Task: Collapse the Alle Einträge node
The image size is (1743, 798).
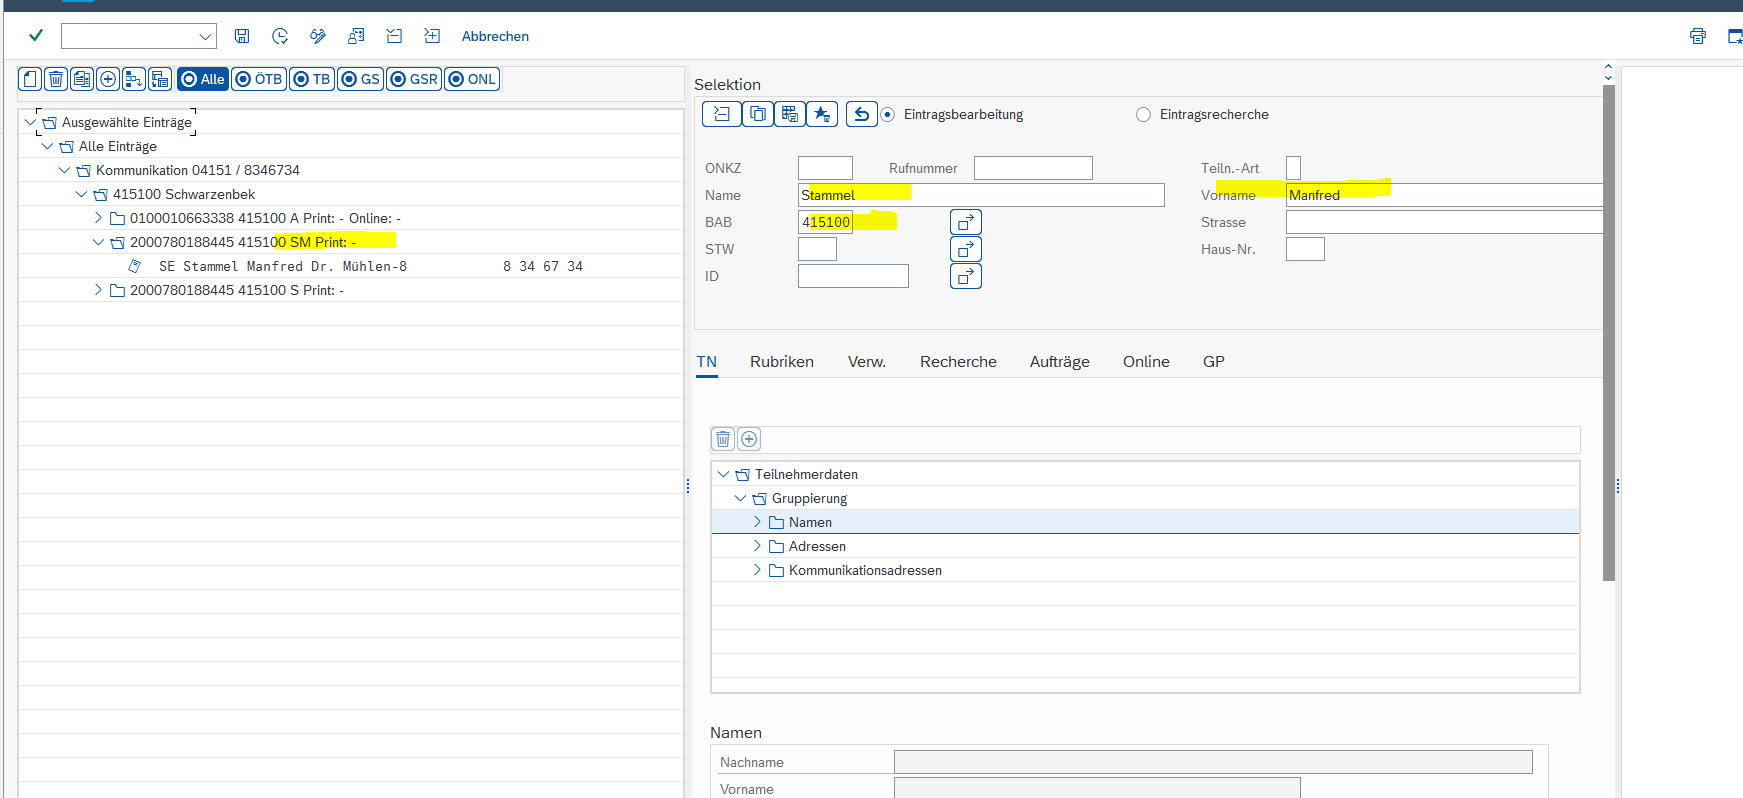Action: [x=47, y=146]
